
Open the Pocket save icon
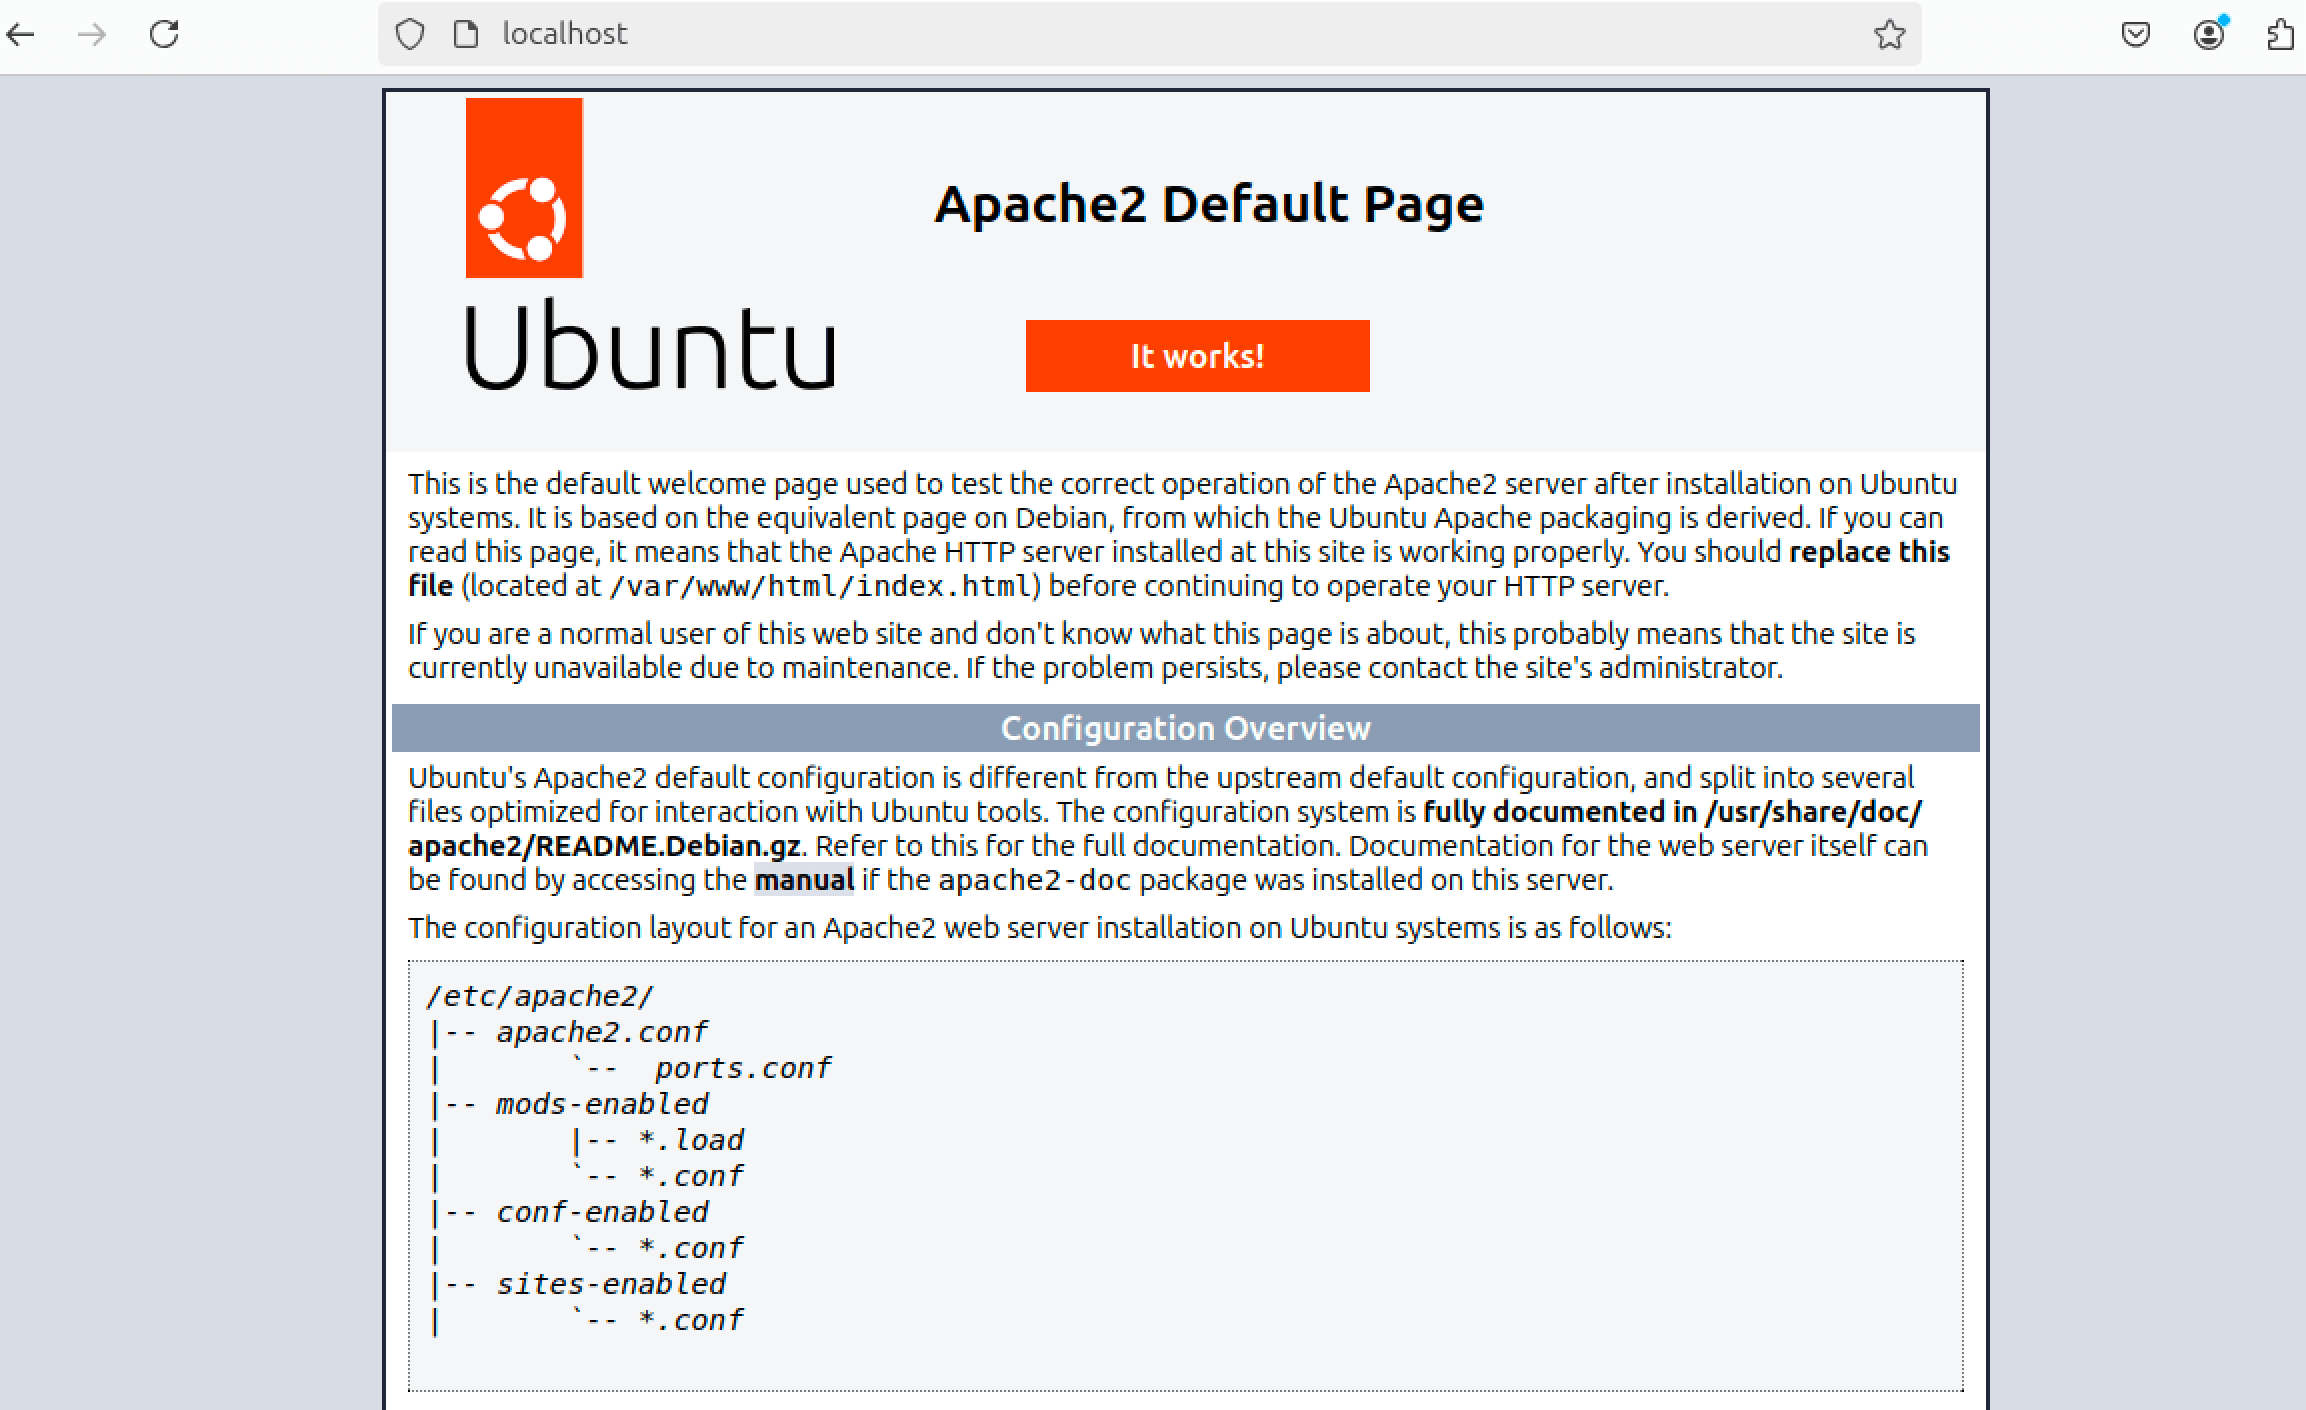(2135, 35)
